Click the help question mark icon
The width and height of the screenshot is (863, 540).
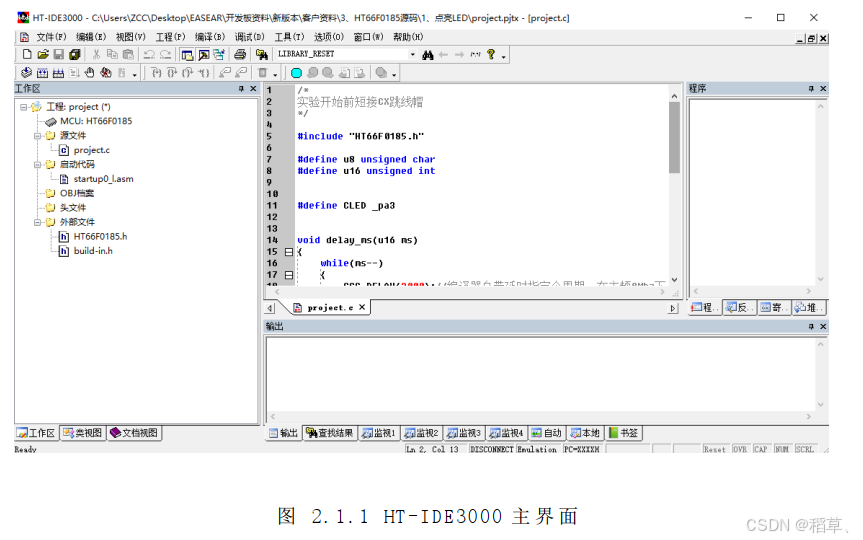(491, 54)
